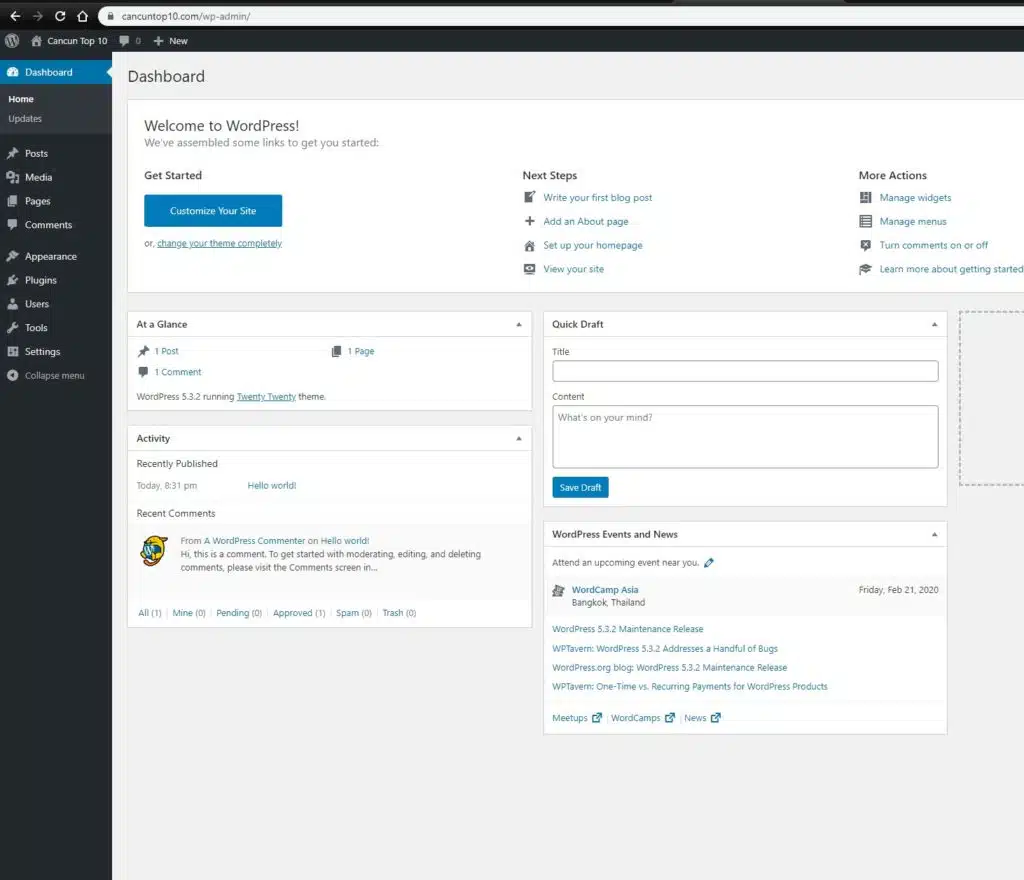The width and height of the screenshot is (1024, 880).
Task: Reload the page with the refresh icon
Action: point(60,16)
